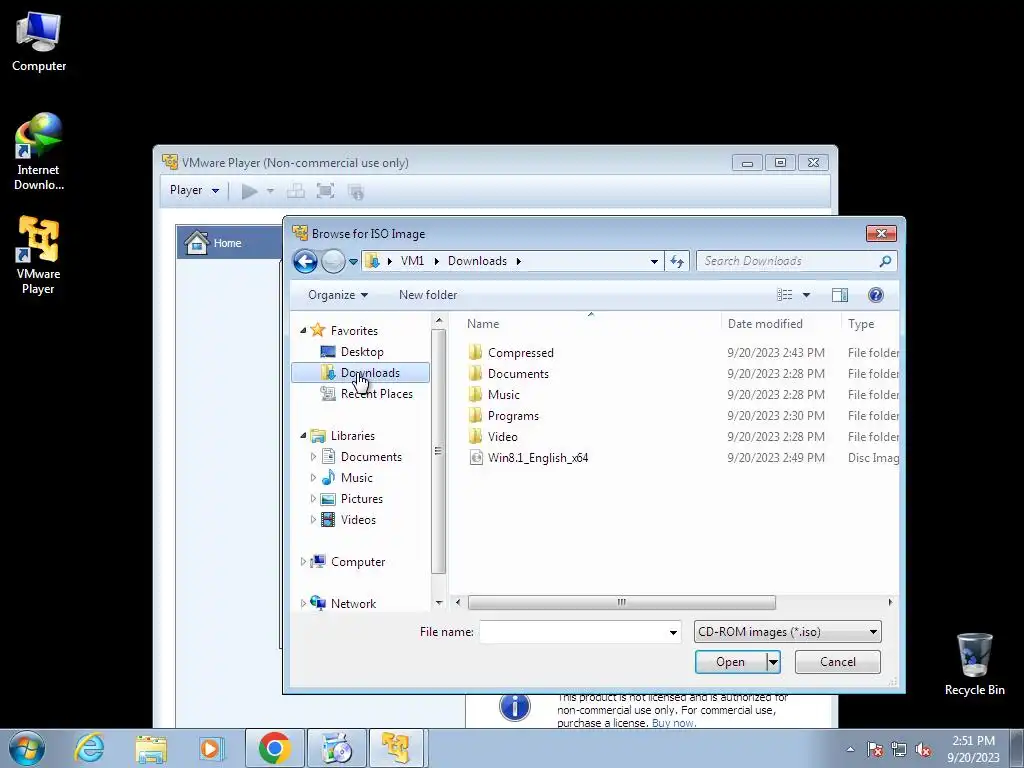The width and height of the screenshot is (1024, 768).
Task: Open the view options dropdown arrow
Action: tap(807, 295)
